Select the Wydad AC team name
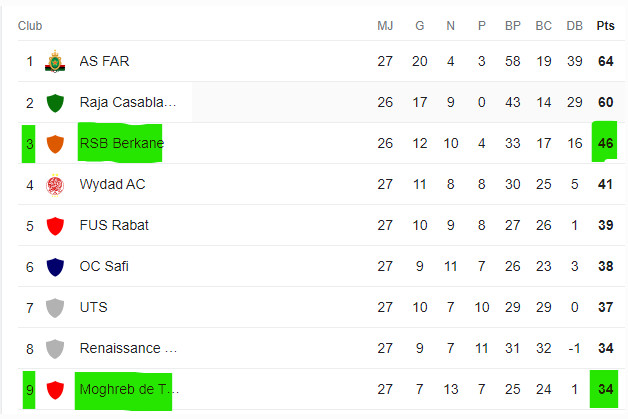This screenshot has width=628, height=419. (x=112, y=185)
